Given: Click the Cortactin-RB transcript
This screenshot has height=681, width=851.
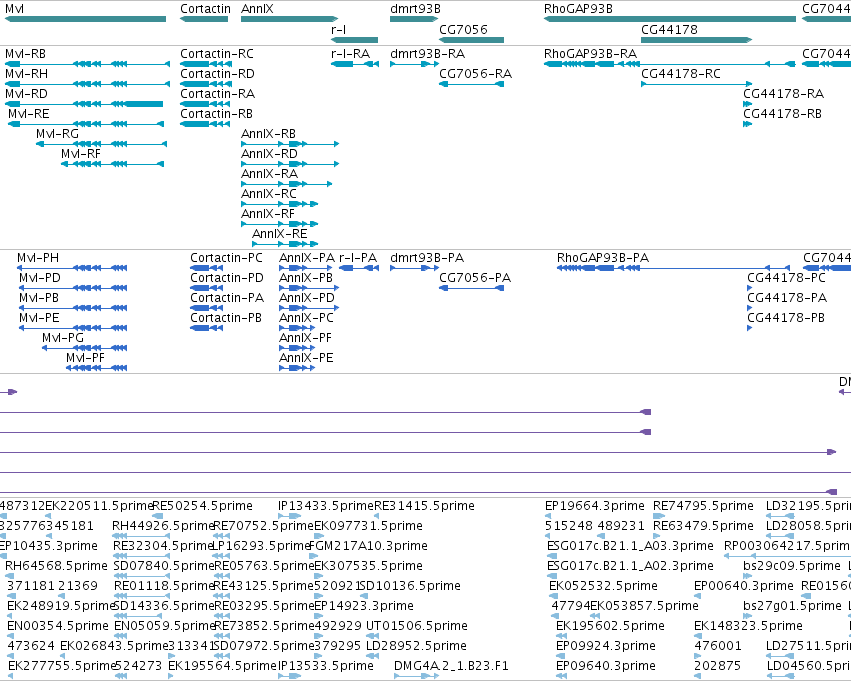Looking at the screenshot, I should click(x=205, y=124).
